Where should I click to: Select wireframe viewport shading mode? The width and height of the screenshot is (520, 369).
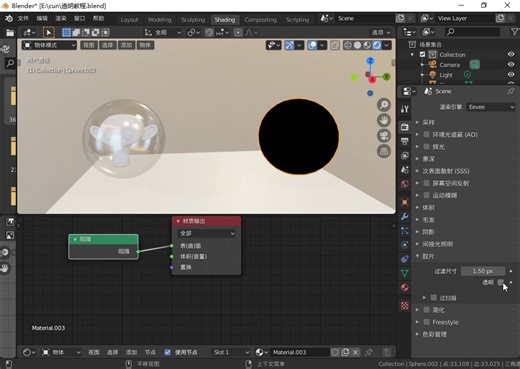coord(348,45)
